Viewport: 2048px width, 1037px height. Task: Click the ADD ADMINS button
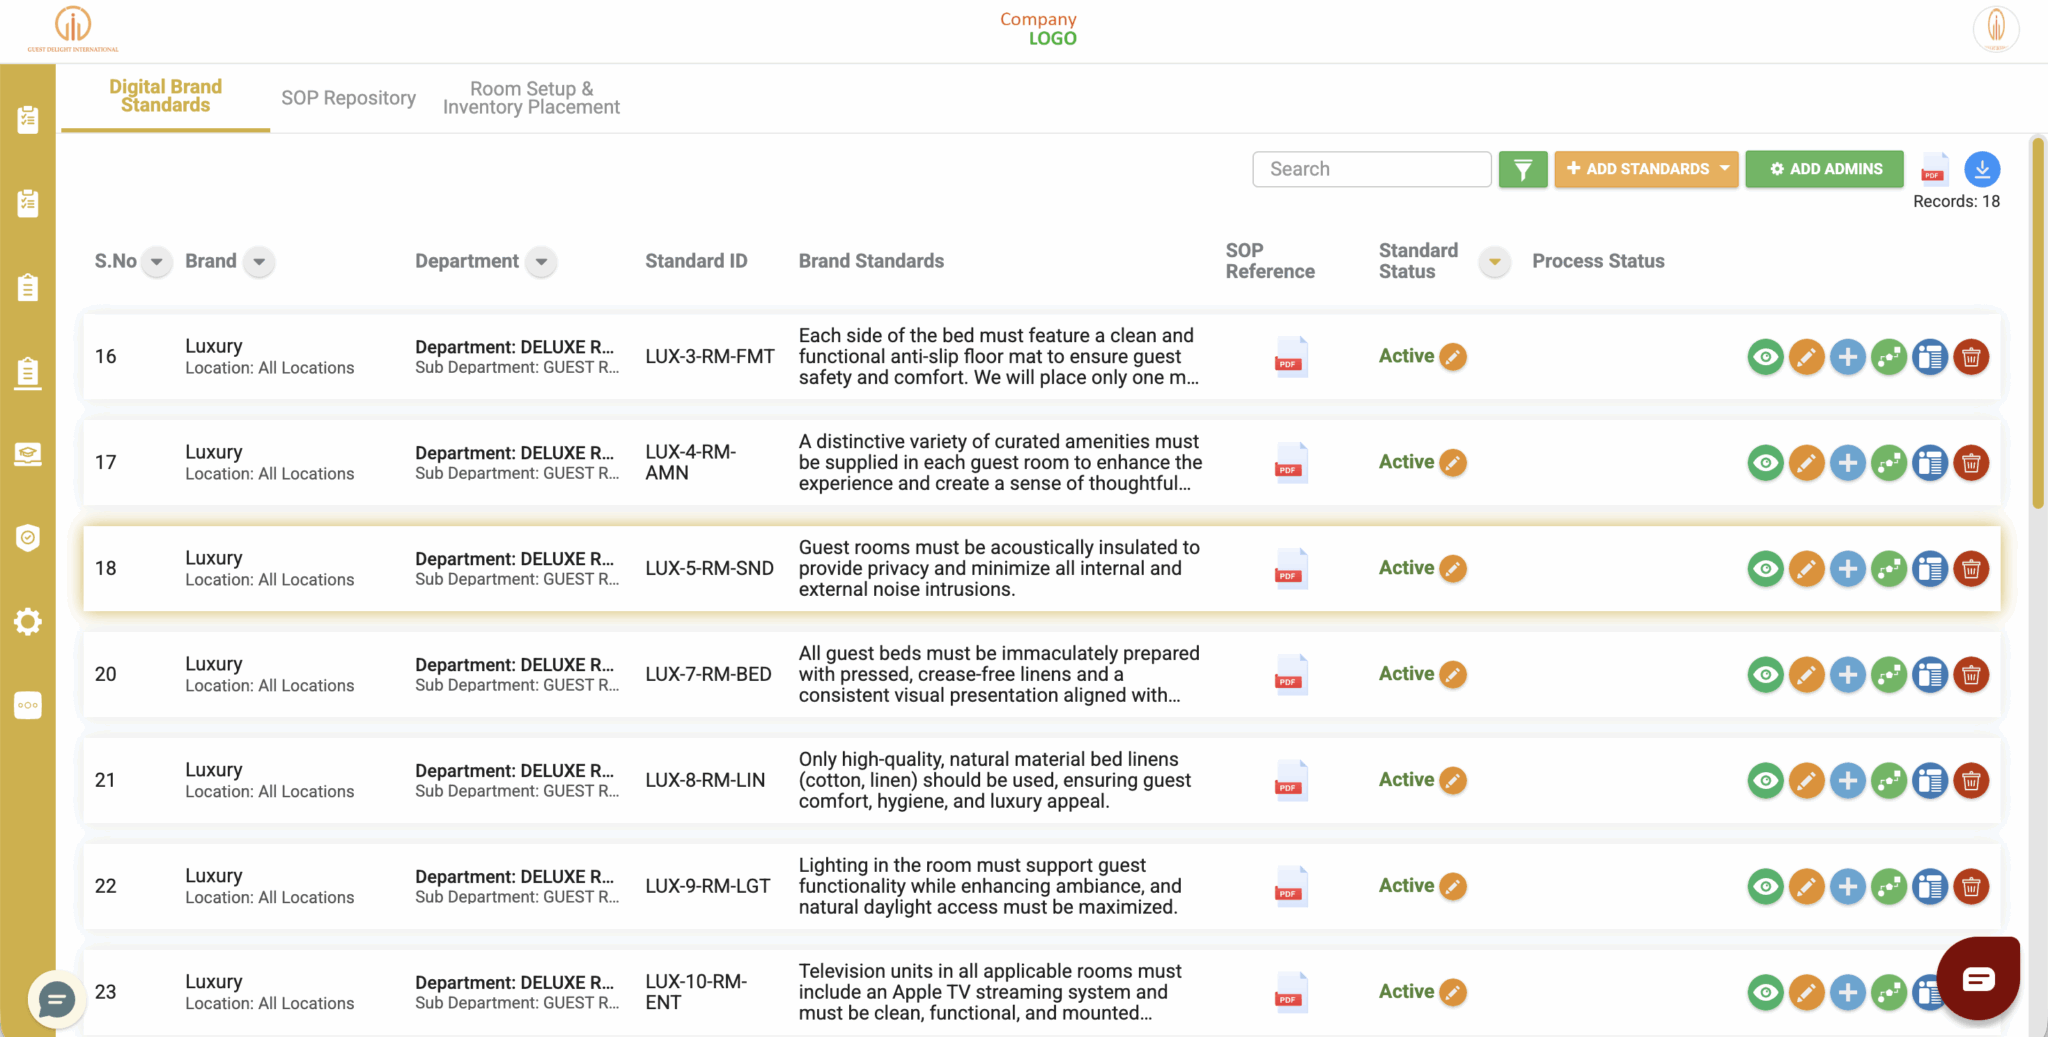[1824, 170]
